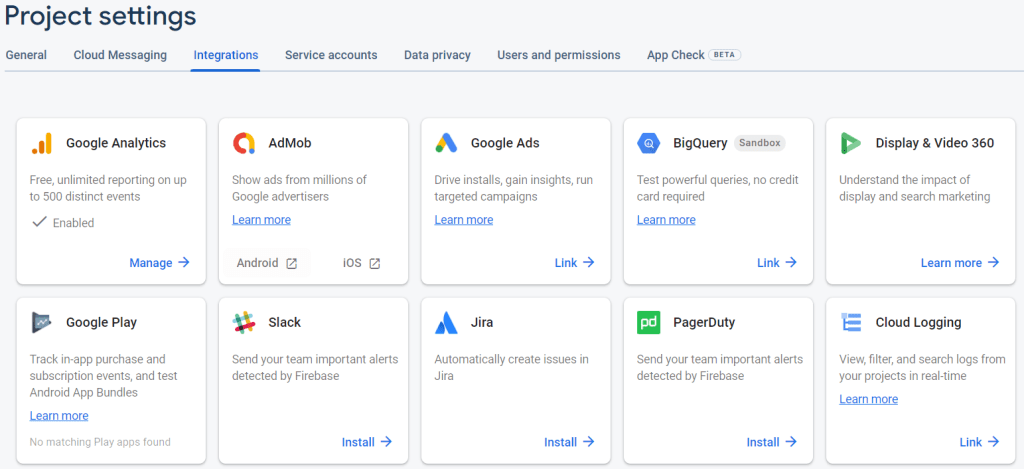
Task: Click the Google Ads card title
Action: click(x=505, y=143)
